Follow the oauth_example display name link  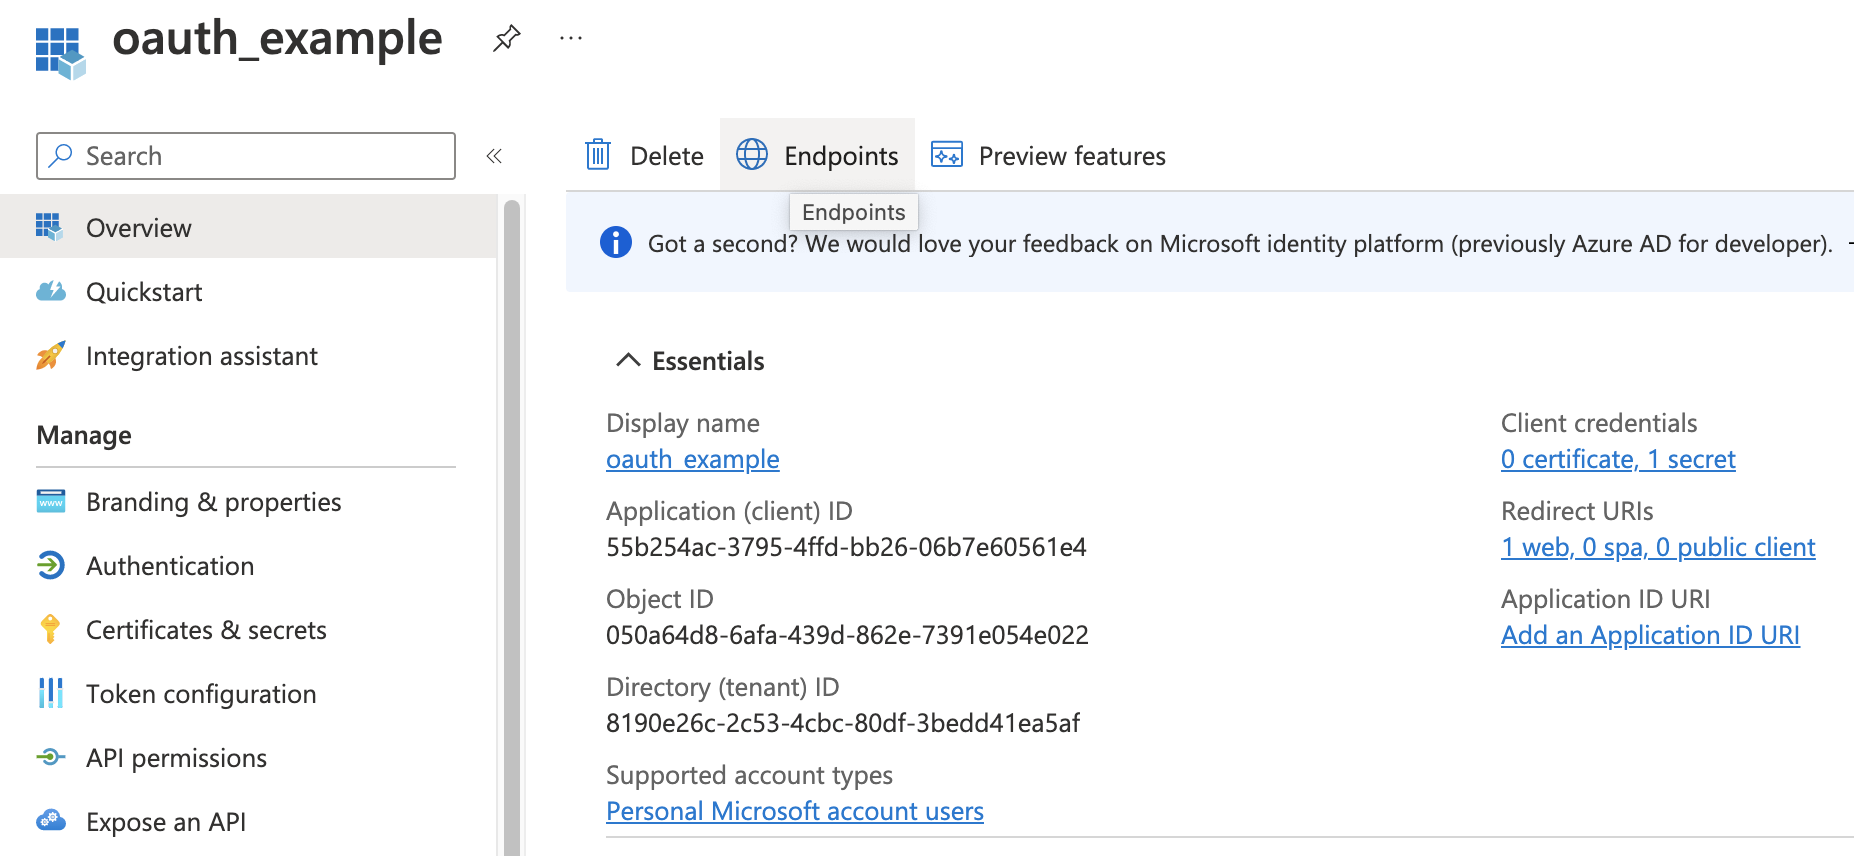(692, 459)
